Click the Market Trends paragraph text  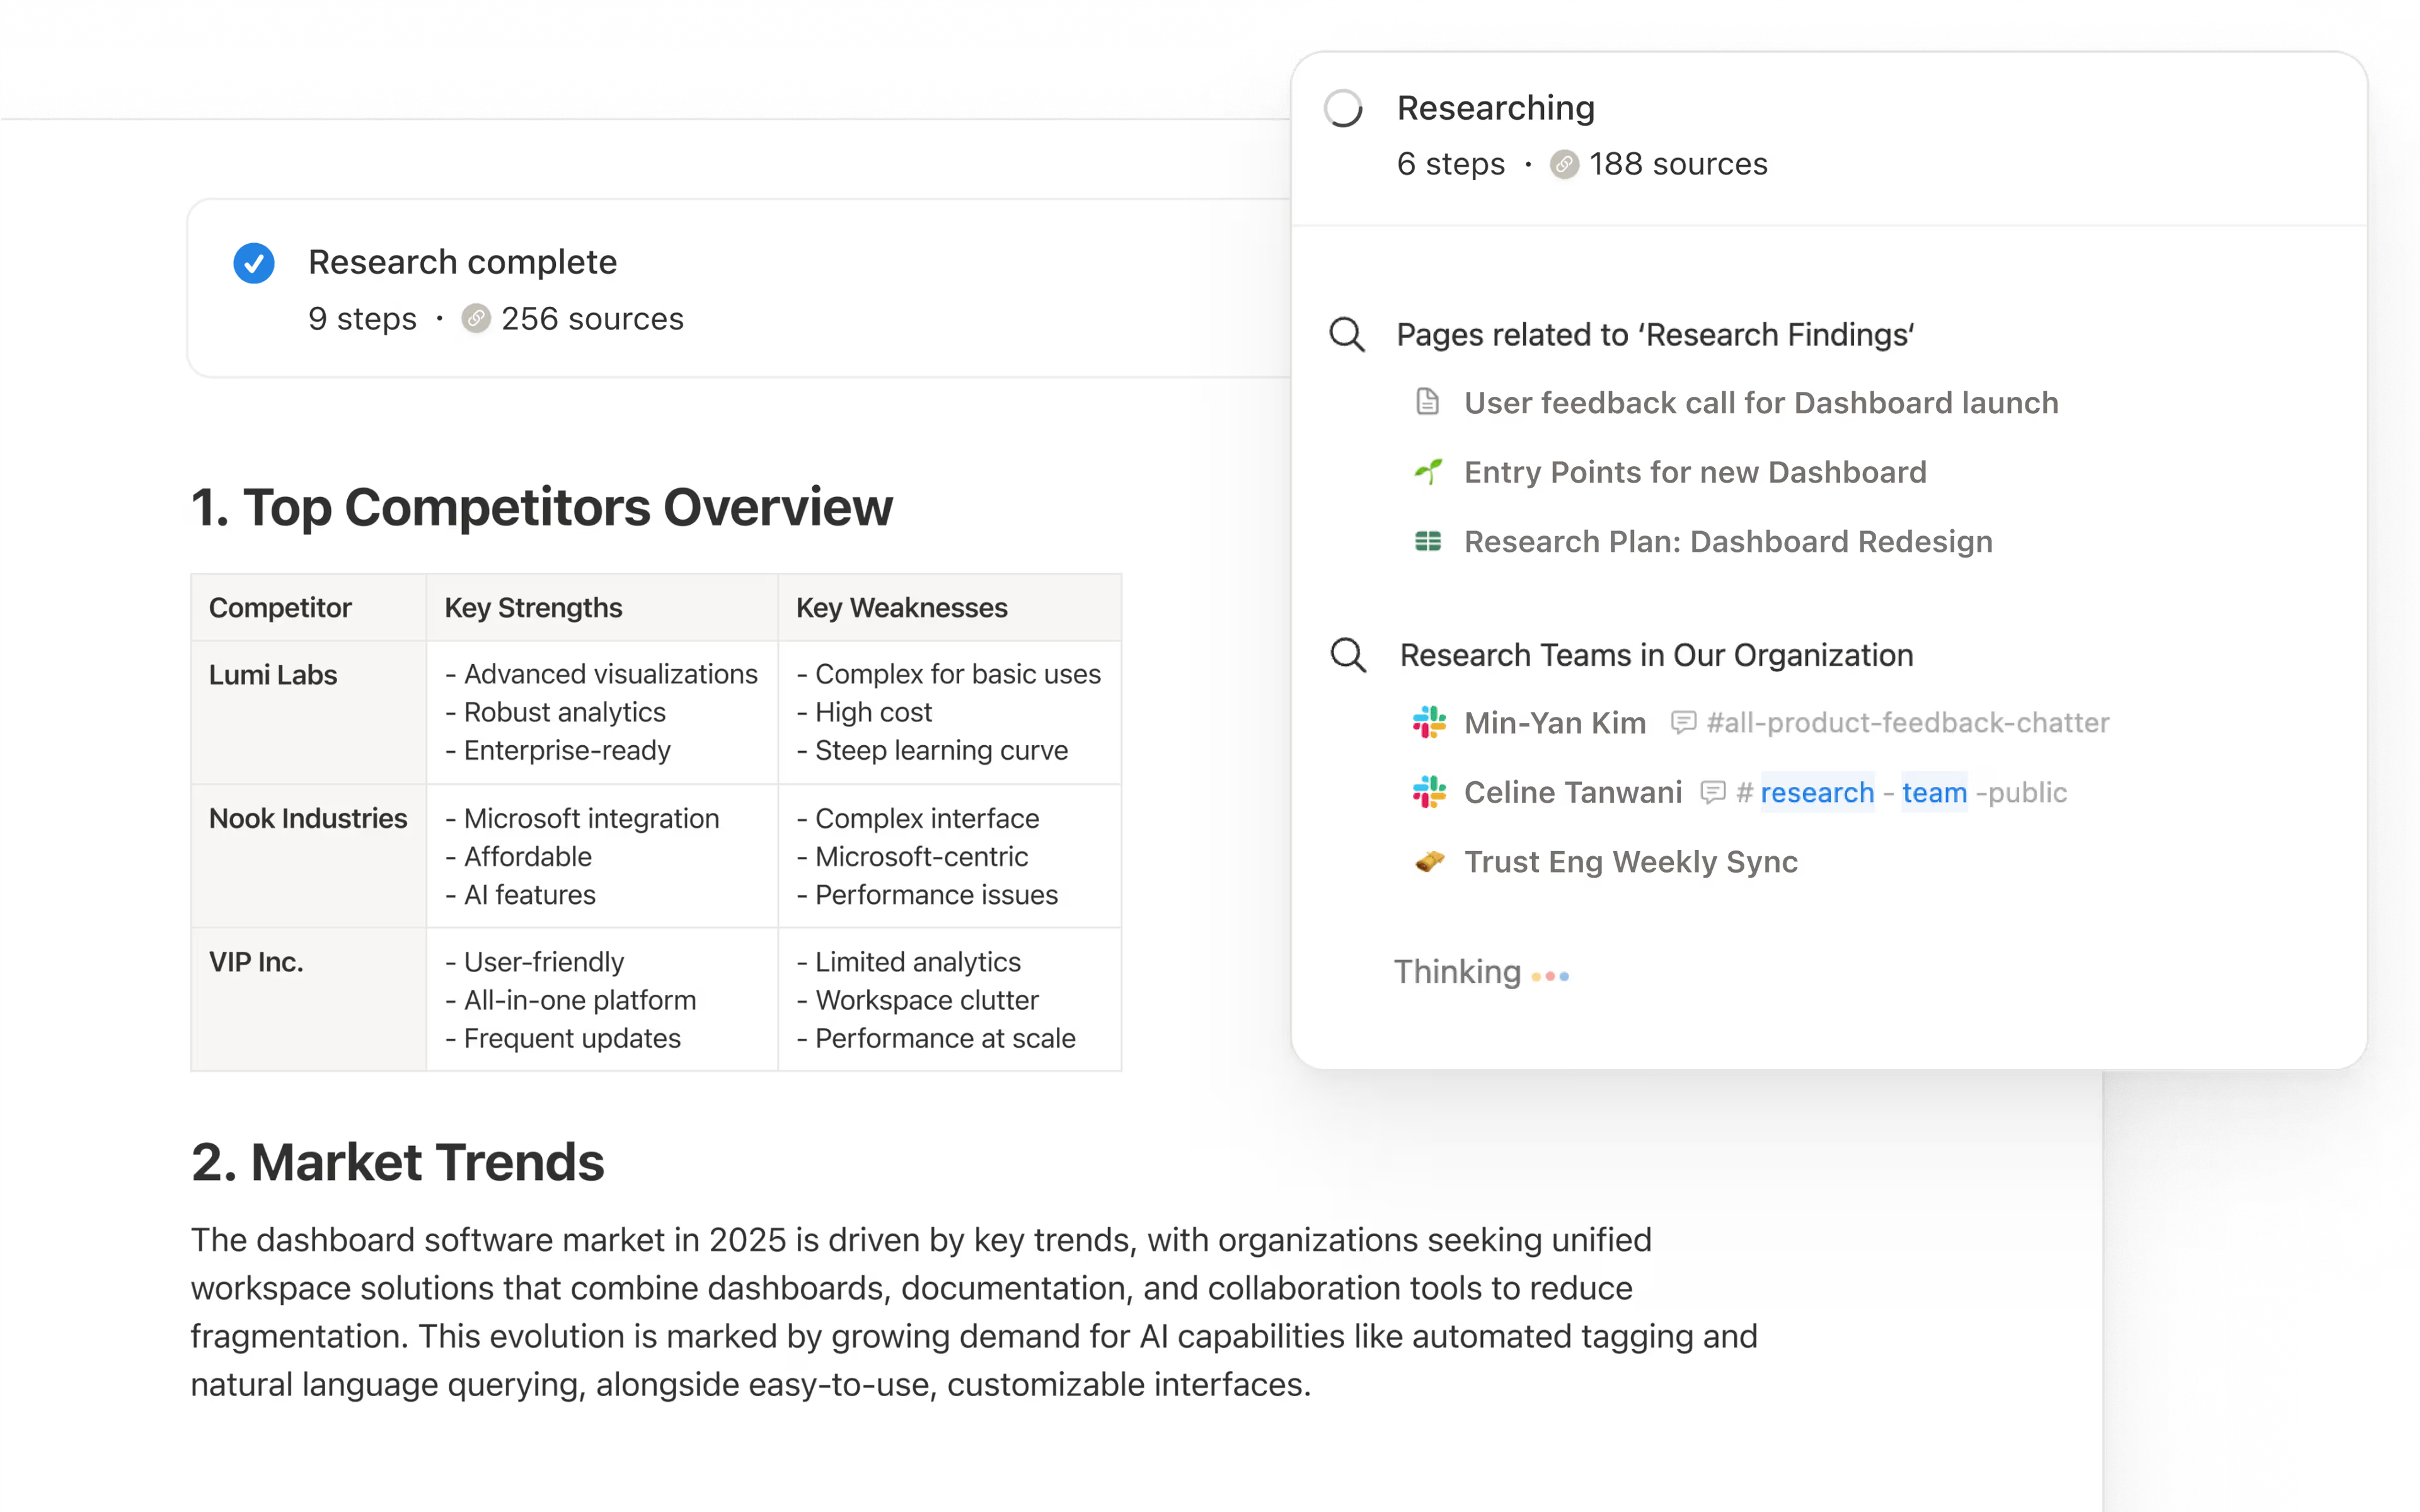pyautogui.click(x=973, y=1312)
